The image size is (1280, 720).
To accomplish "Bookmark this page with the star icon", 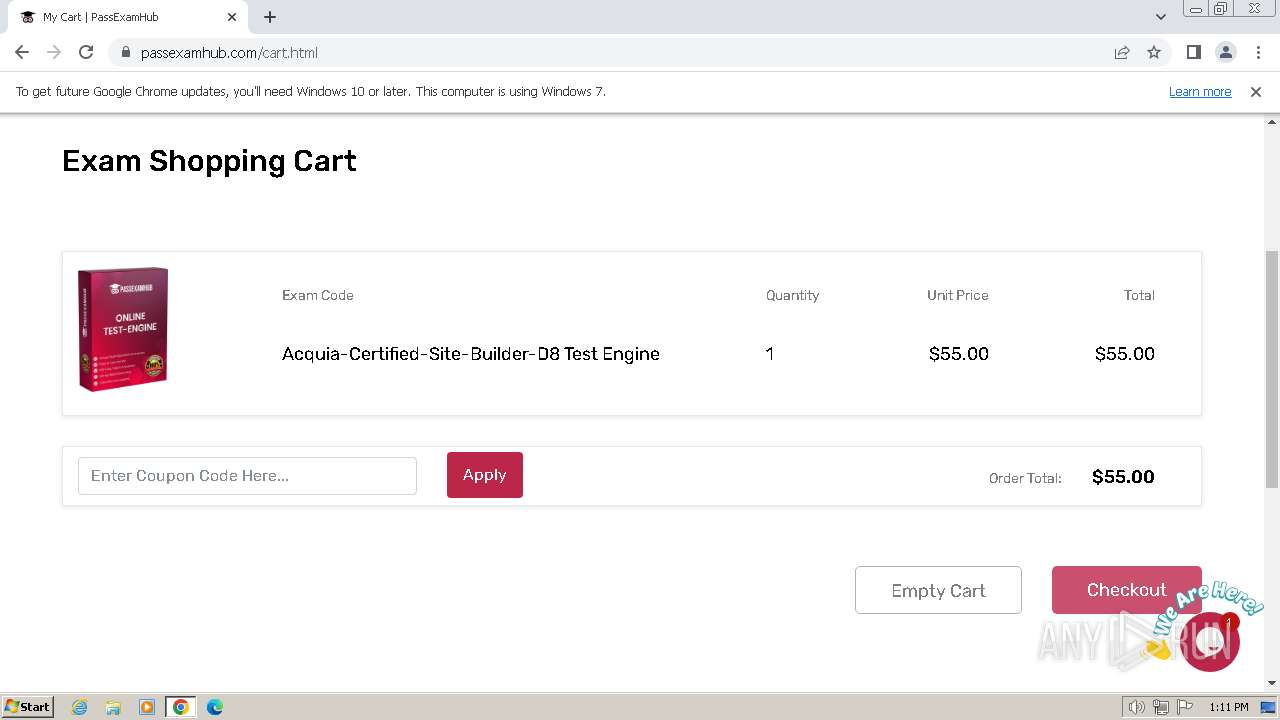I will [x=1154, y=53].
